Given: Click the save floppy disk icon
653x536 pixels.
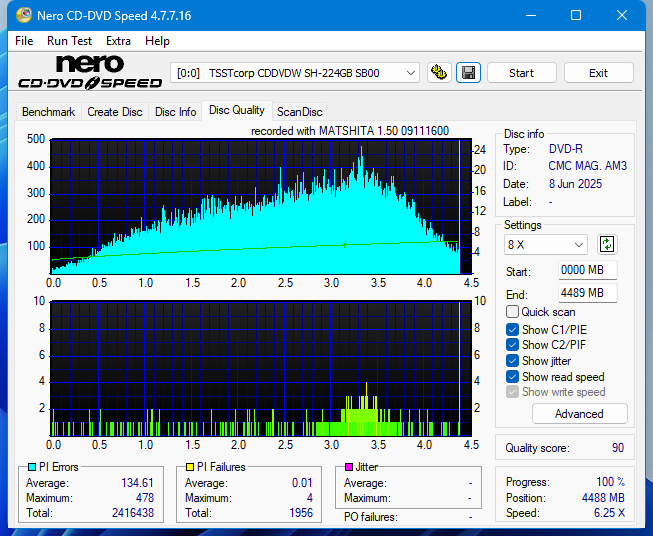Looking at the screenshot, I should 468,73.
